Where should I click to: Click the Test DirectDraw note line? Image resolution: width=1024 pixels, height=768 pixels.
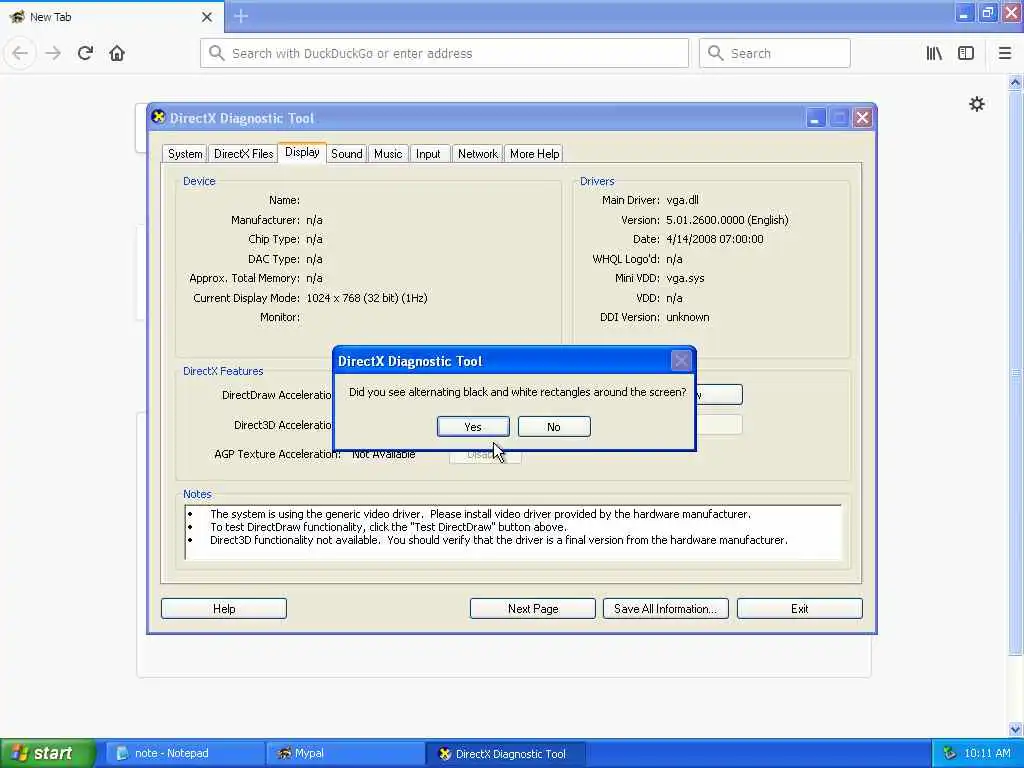(x=389, y=527)
